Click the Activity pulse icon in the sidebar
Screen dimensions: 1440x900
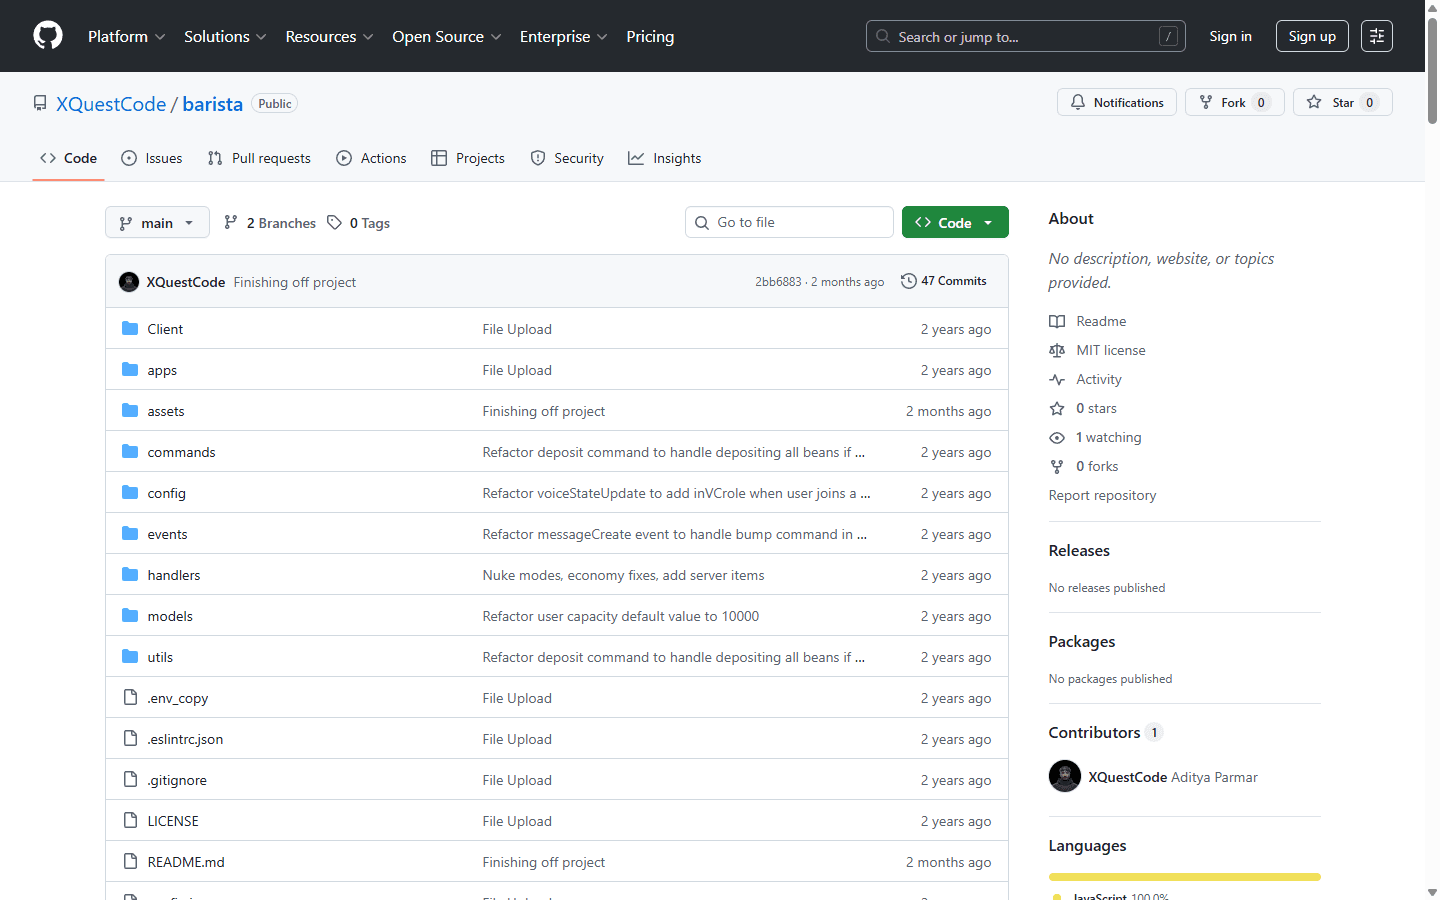(x=1057, y=379)
